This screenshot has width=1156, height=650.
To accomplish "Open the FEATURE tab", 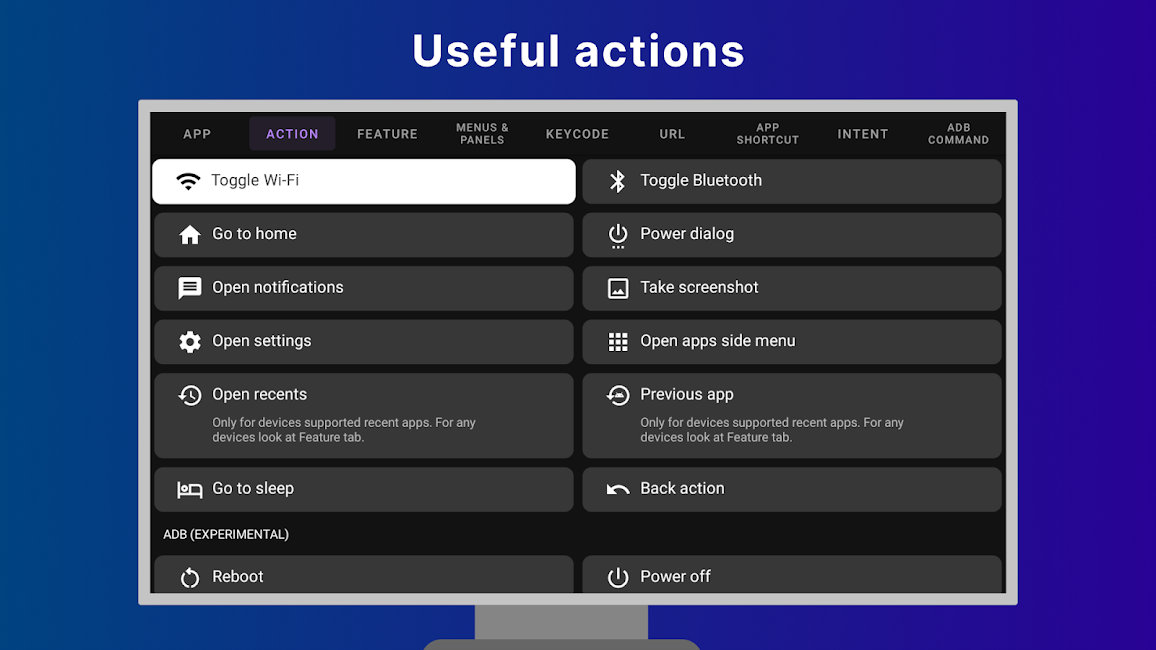I will click(387, 134).
